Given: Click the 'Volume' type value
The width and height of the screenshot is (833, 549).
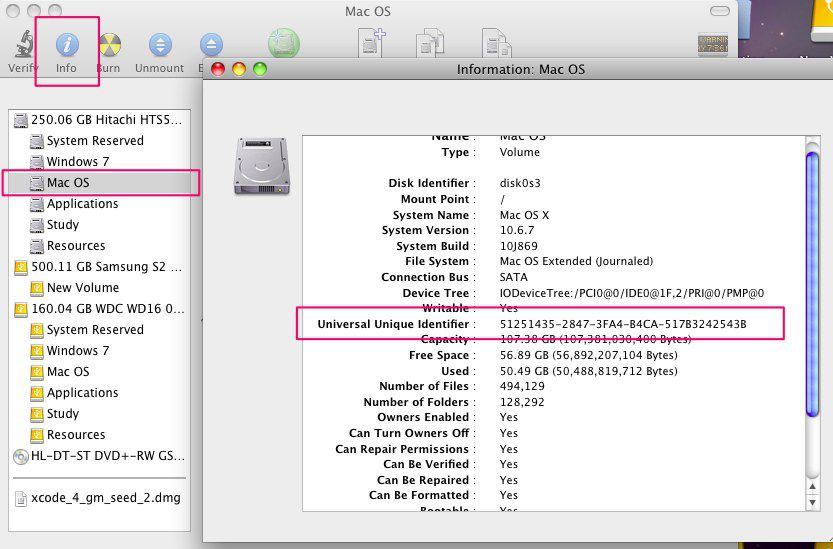Looking at the screenshot, I should pyautogui.click(x=520, y=153).
